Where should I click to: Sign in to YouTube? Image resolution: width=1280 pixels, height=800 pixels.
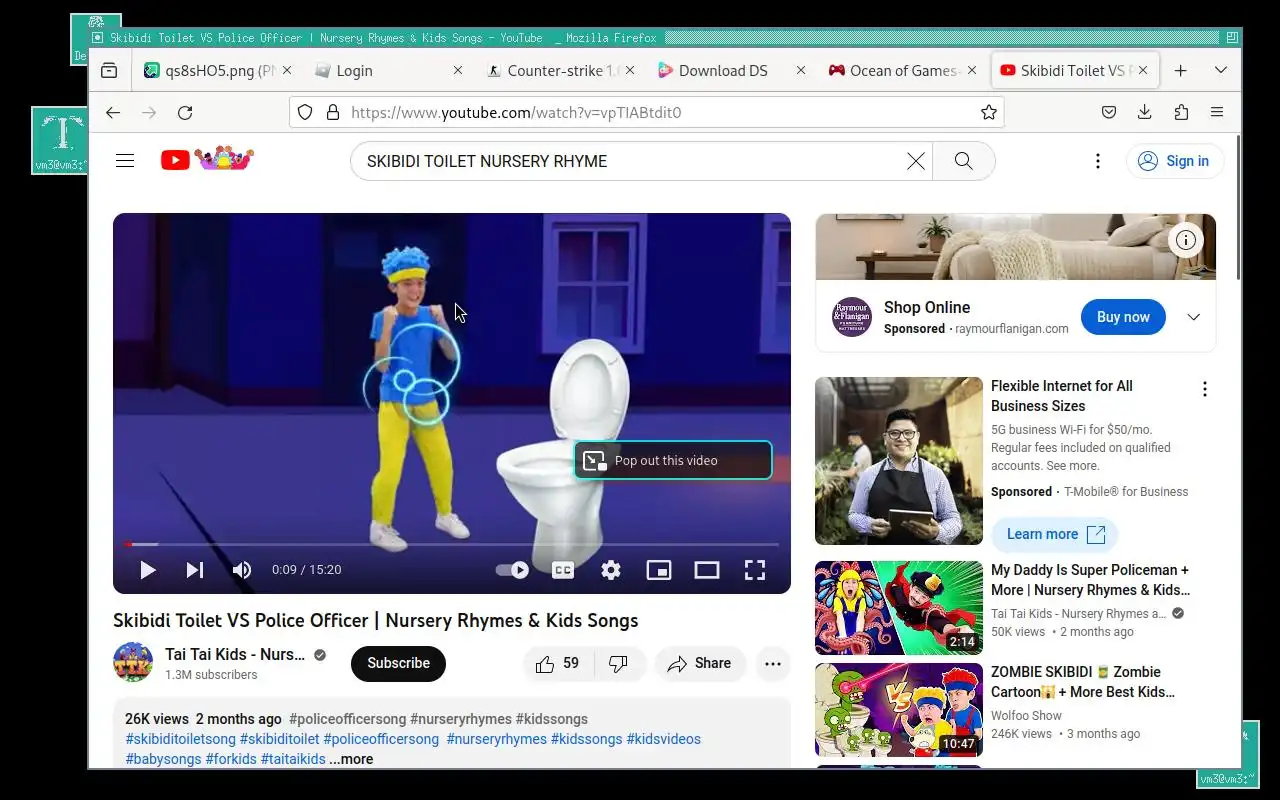click(1175, 161)
